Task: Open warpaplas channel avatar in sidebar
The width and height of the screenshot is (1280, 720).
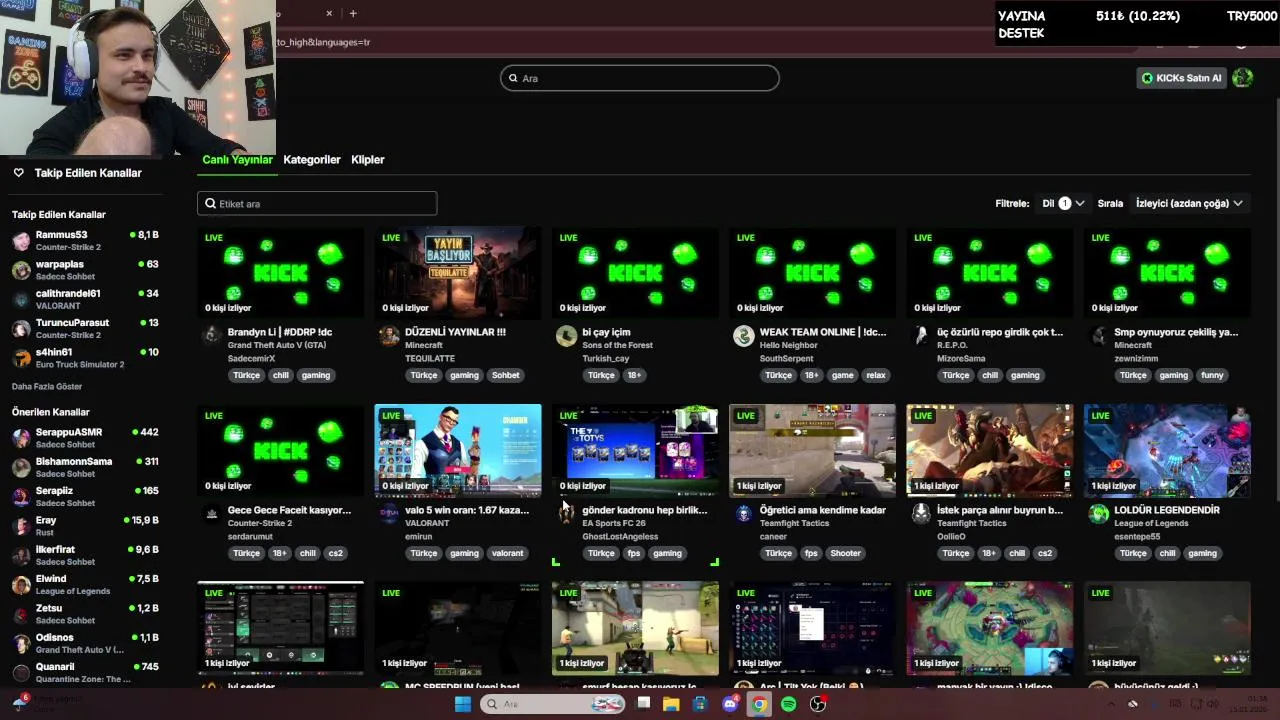Action: [x=21, y=270]
